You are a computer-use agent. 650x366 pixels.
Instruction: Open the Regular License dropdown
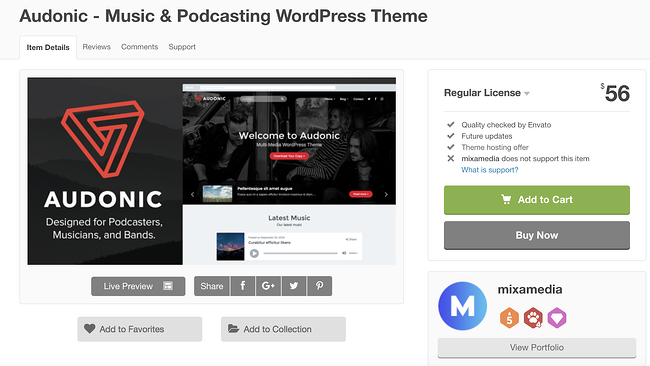[x=487, y=93]
